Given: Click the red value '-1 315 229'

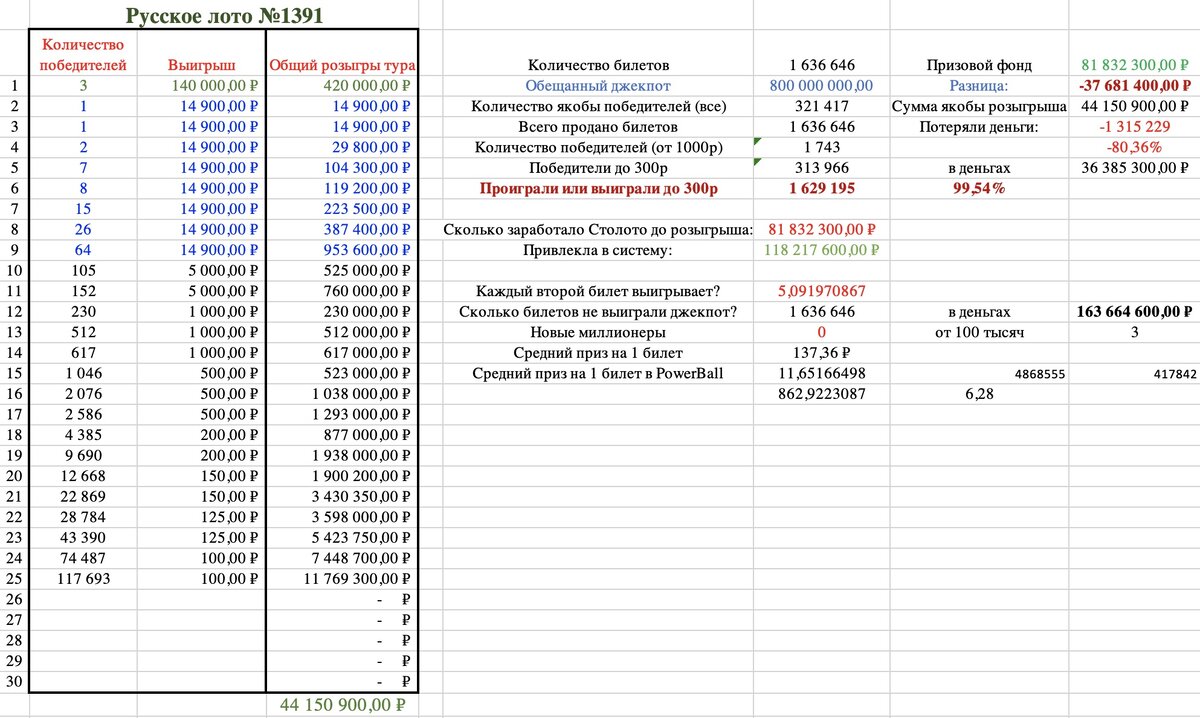Looking at the screenshot, I should pyautogui.click(x=1134, y=127).
